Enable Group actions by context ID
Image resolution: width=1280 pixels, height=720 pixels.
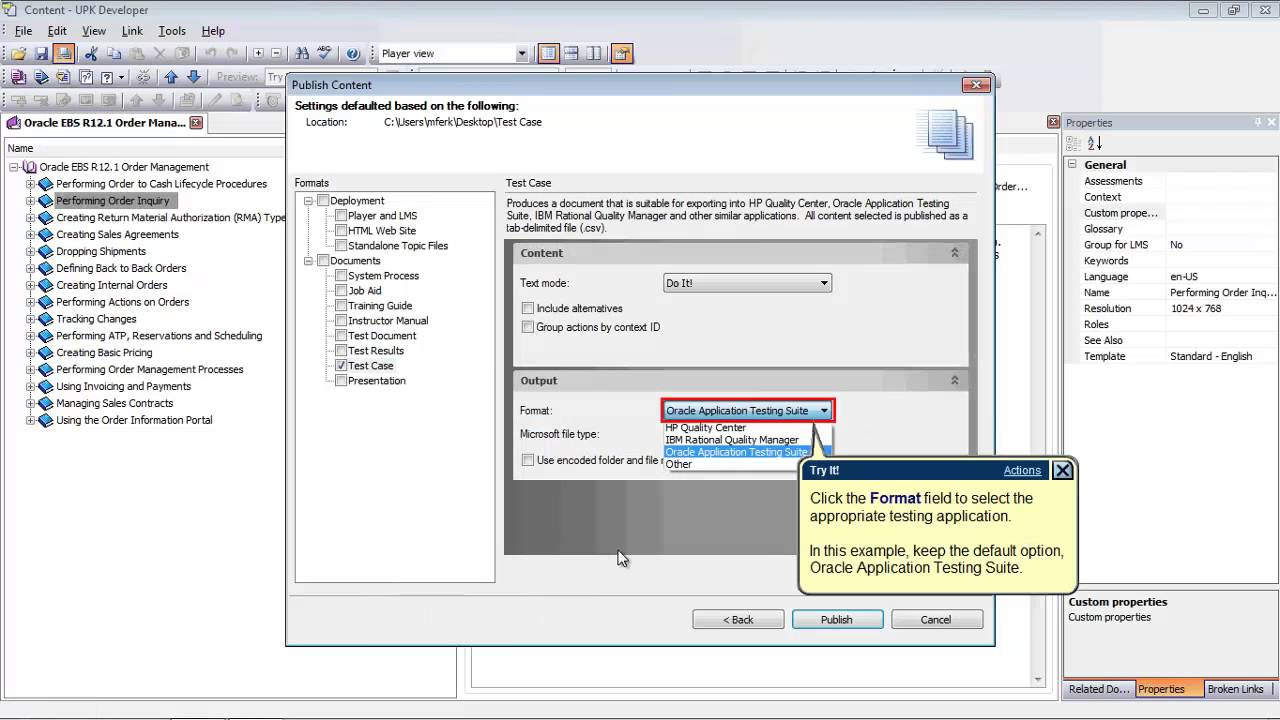[x=528, y=327]
